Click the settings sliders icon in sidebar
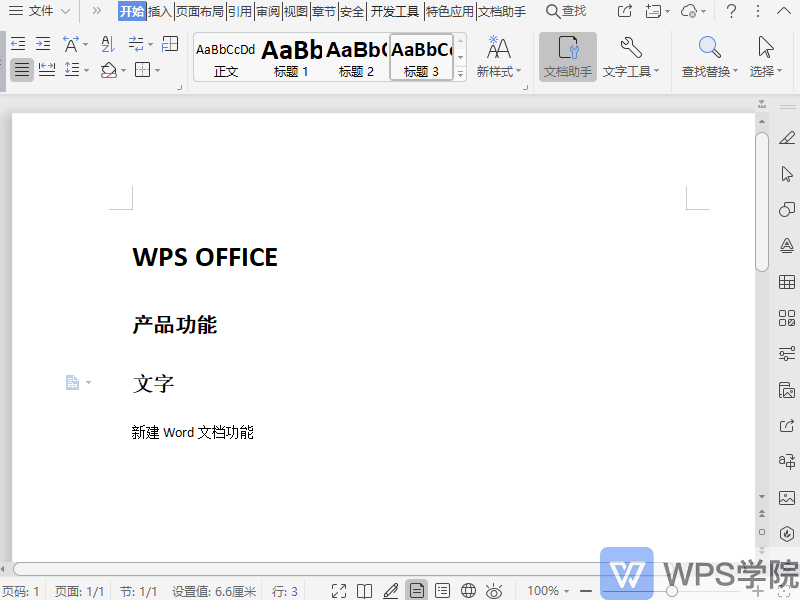Image resolution: width=800 pixels, height=600 pixels. (x=787, y=353)
